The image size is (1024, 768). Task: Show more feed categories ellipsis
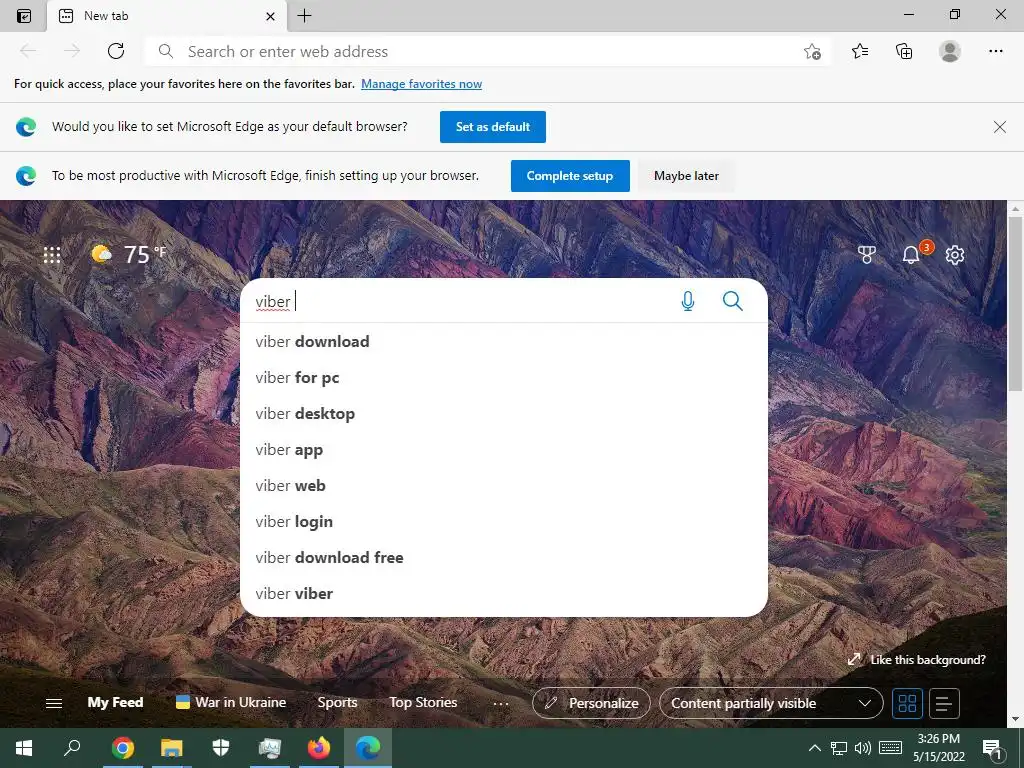coord(501,703)
